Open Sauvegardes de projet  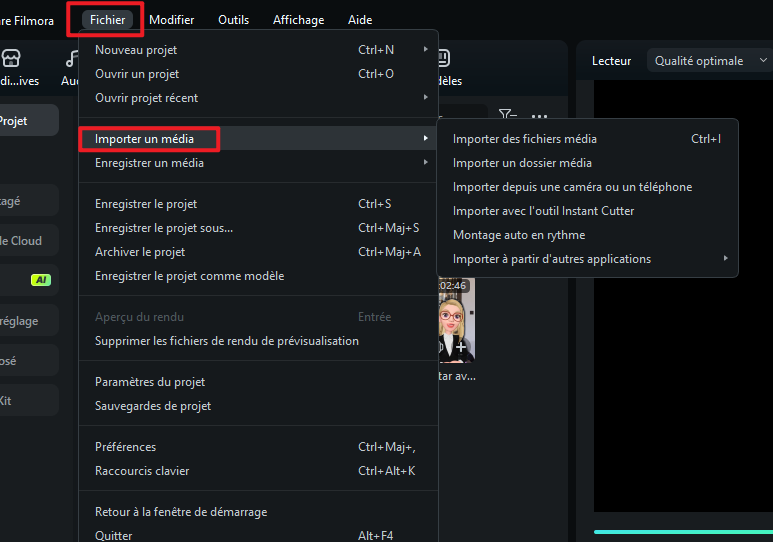coord(258,406)
